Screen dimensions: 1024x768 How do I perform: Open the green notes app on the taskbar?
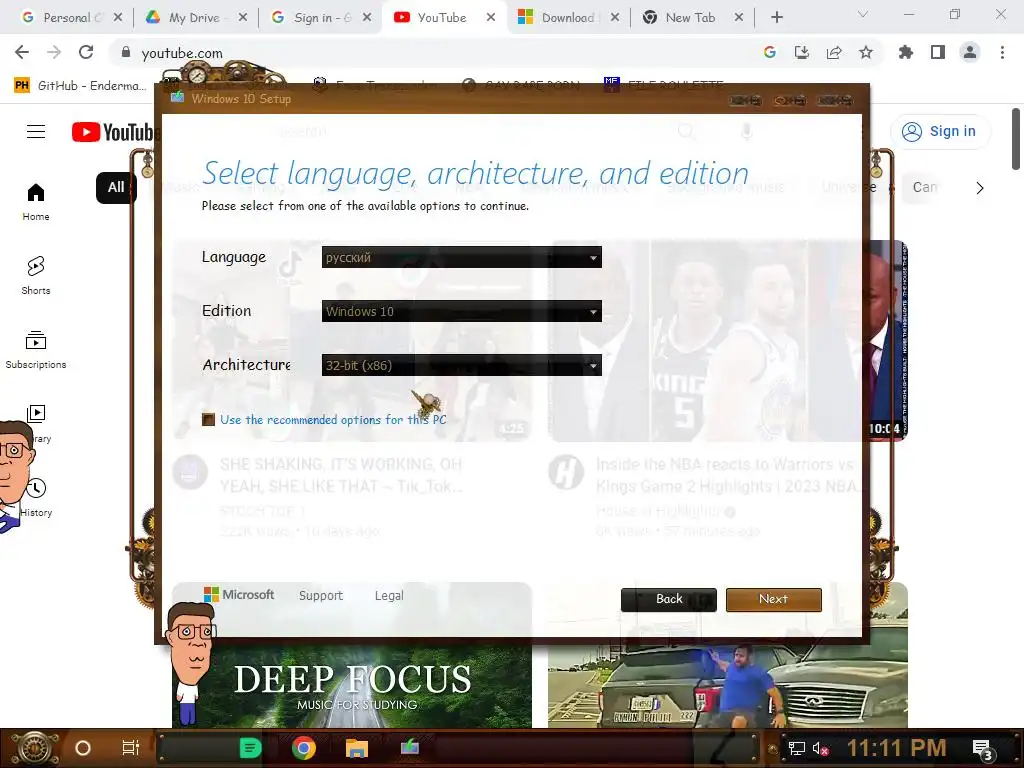[250, 748]
